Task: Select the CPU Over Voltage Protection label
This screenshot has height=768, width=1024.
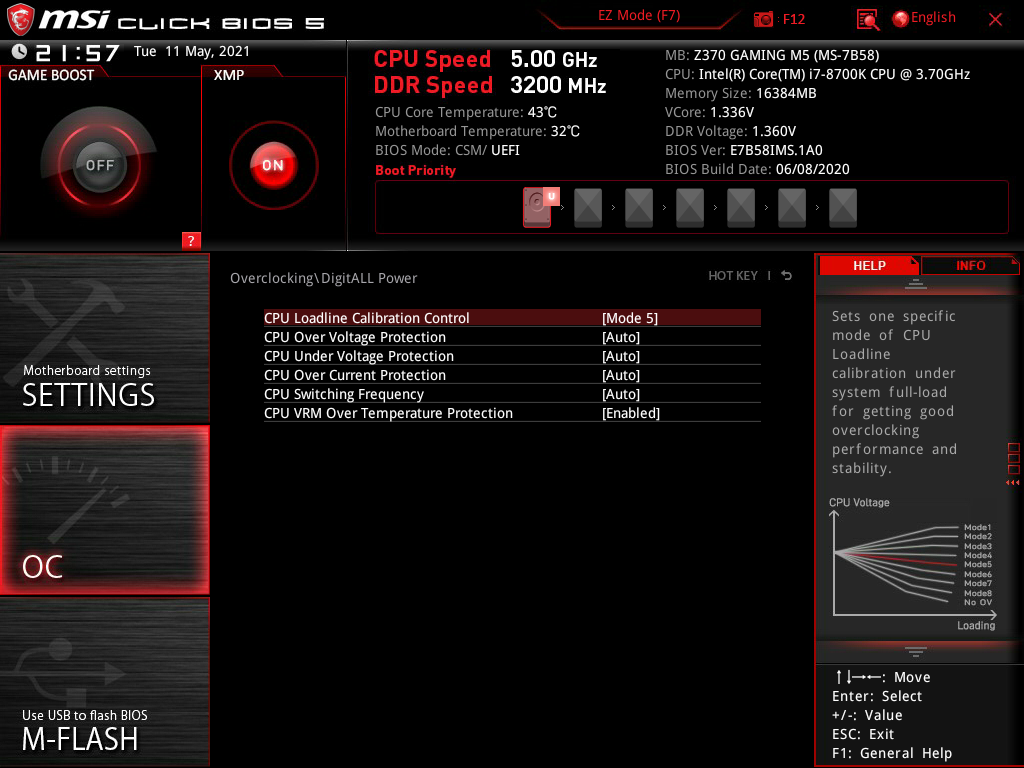Action: (x=355, y=337)
